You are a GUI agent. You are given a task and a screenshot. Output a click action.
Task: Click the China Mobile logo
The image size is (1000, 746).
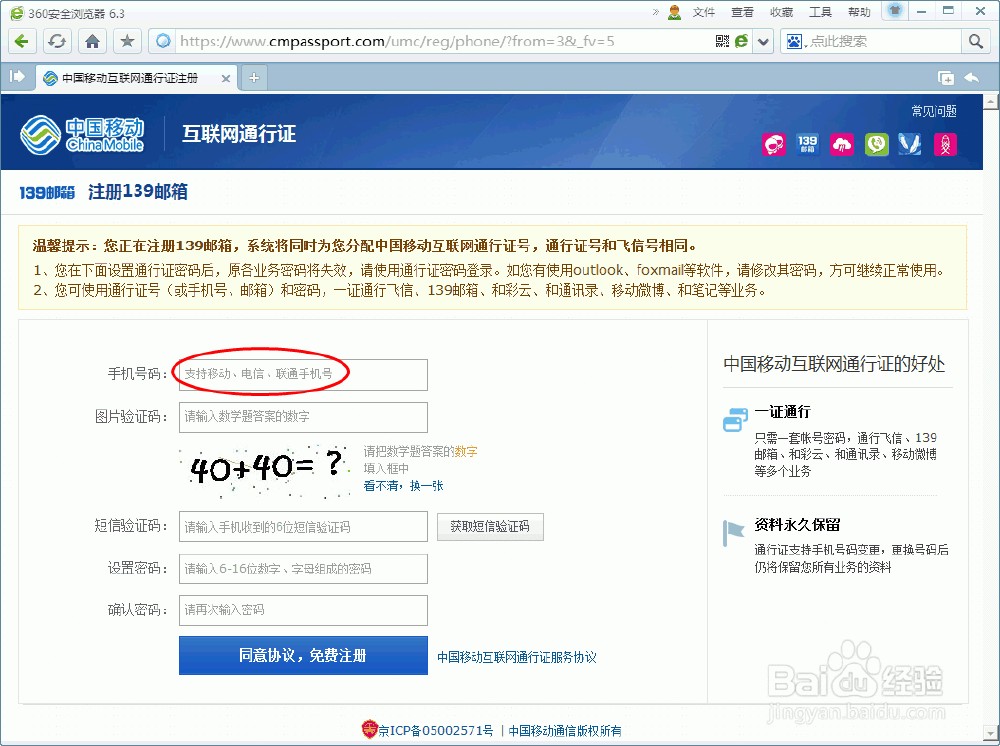tap(82, 135)
